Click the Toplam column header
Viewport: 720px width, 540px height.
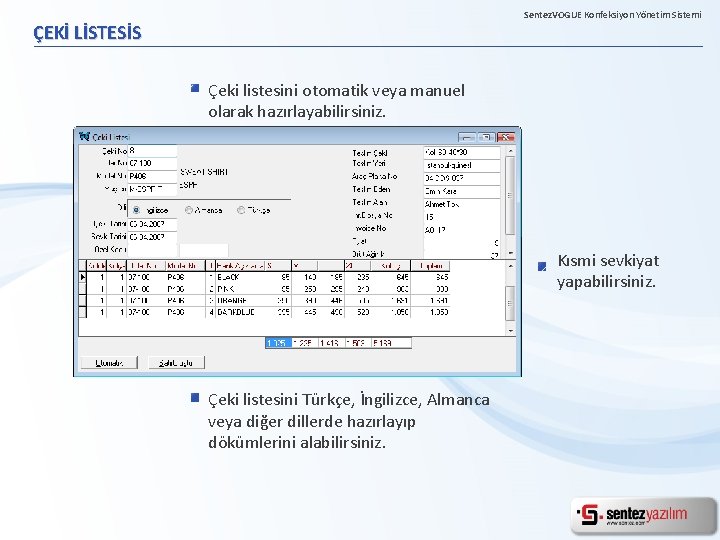pos(430,265)
